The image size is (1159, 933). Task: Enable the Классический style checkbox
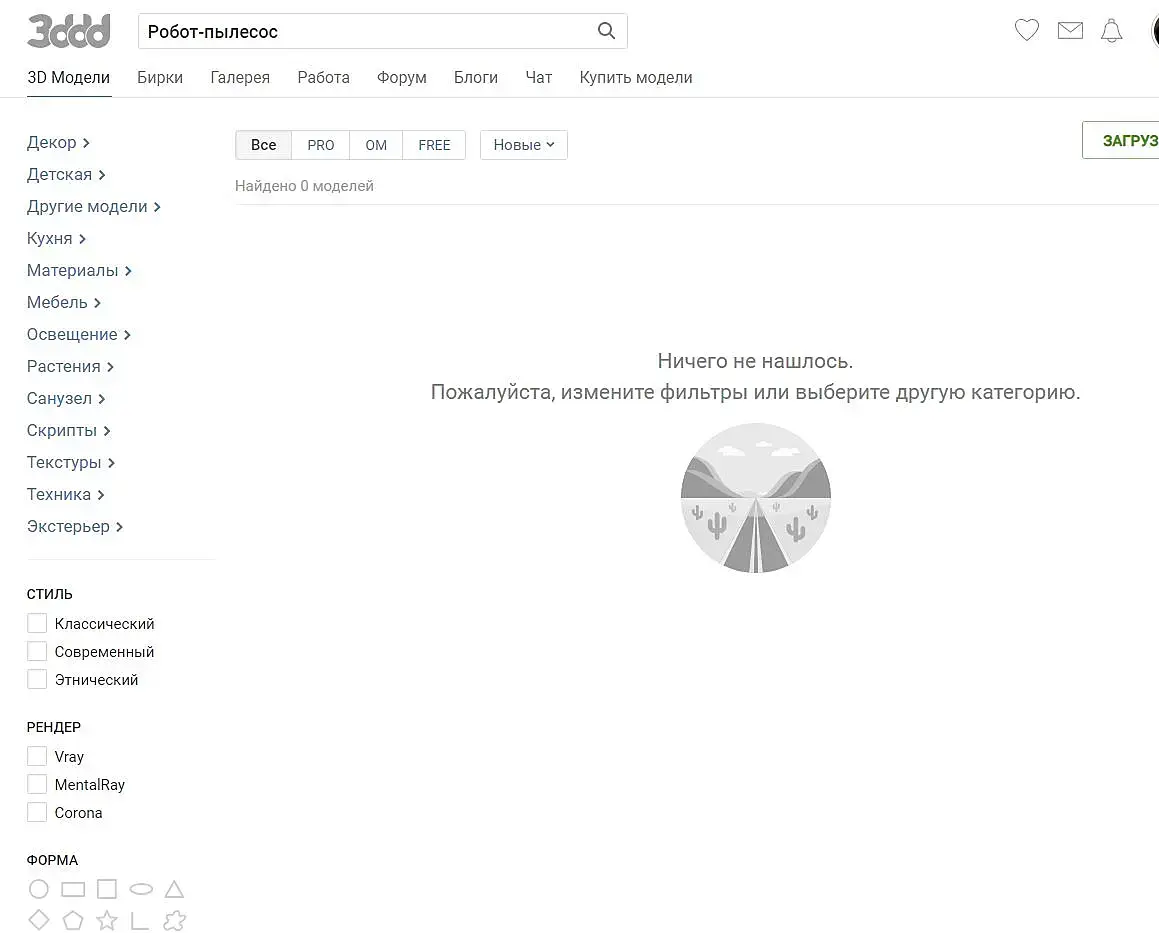pyautogui.click(x=37, y=624)
